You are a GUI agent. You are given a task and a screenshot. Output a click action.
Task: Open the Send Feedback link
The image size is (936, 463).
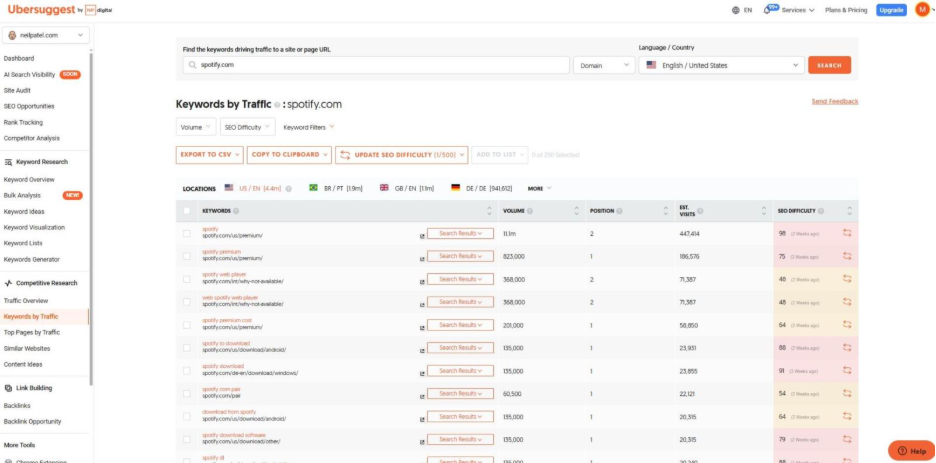[835, 101]
